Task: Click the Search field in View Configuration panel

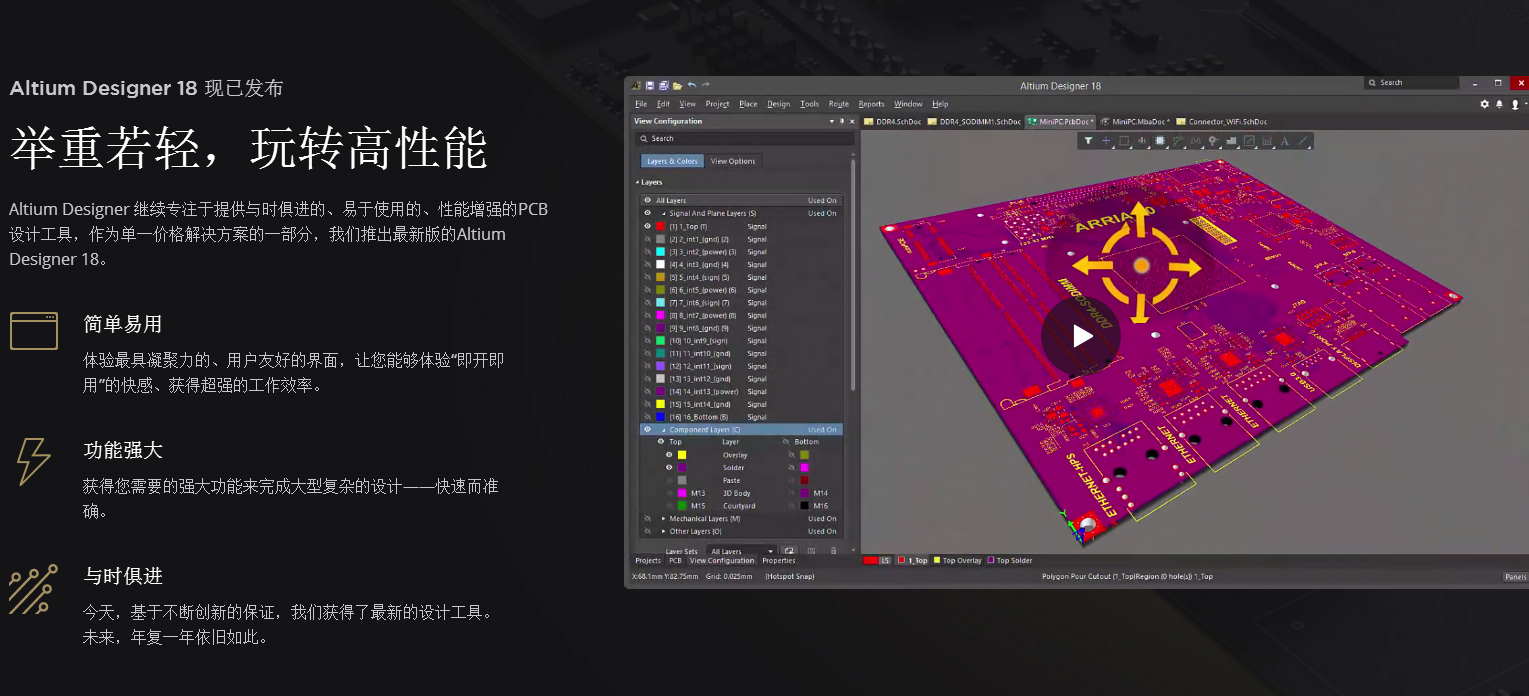Action: coord(744,139)
